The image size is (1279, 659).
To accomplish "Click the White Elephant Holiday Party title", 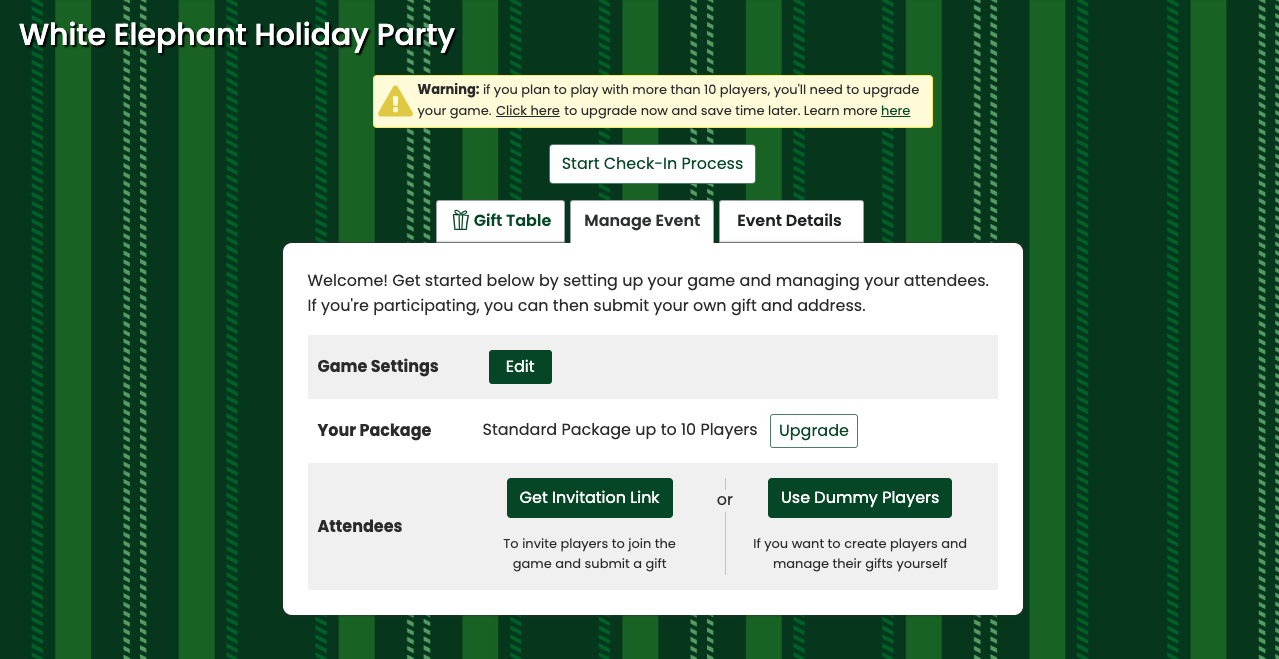I will [x=238, y=36].
